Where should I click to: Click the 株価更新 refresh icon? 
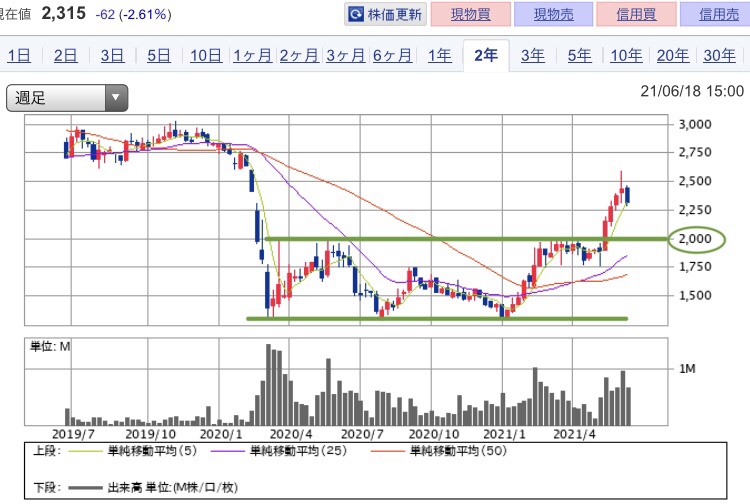click(x=355, y=14)
